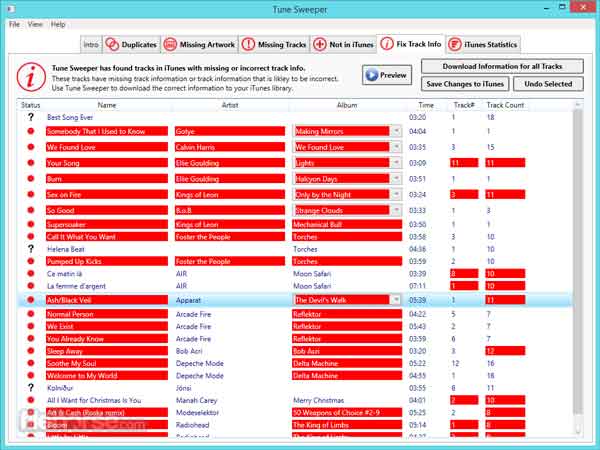Click the Missing Artwork tab icon
Image resolution: width=600 pixels, height=450 pixels.
click(170, 44)
